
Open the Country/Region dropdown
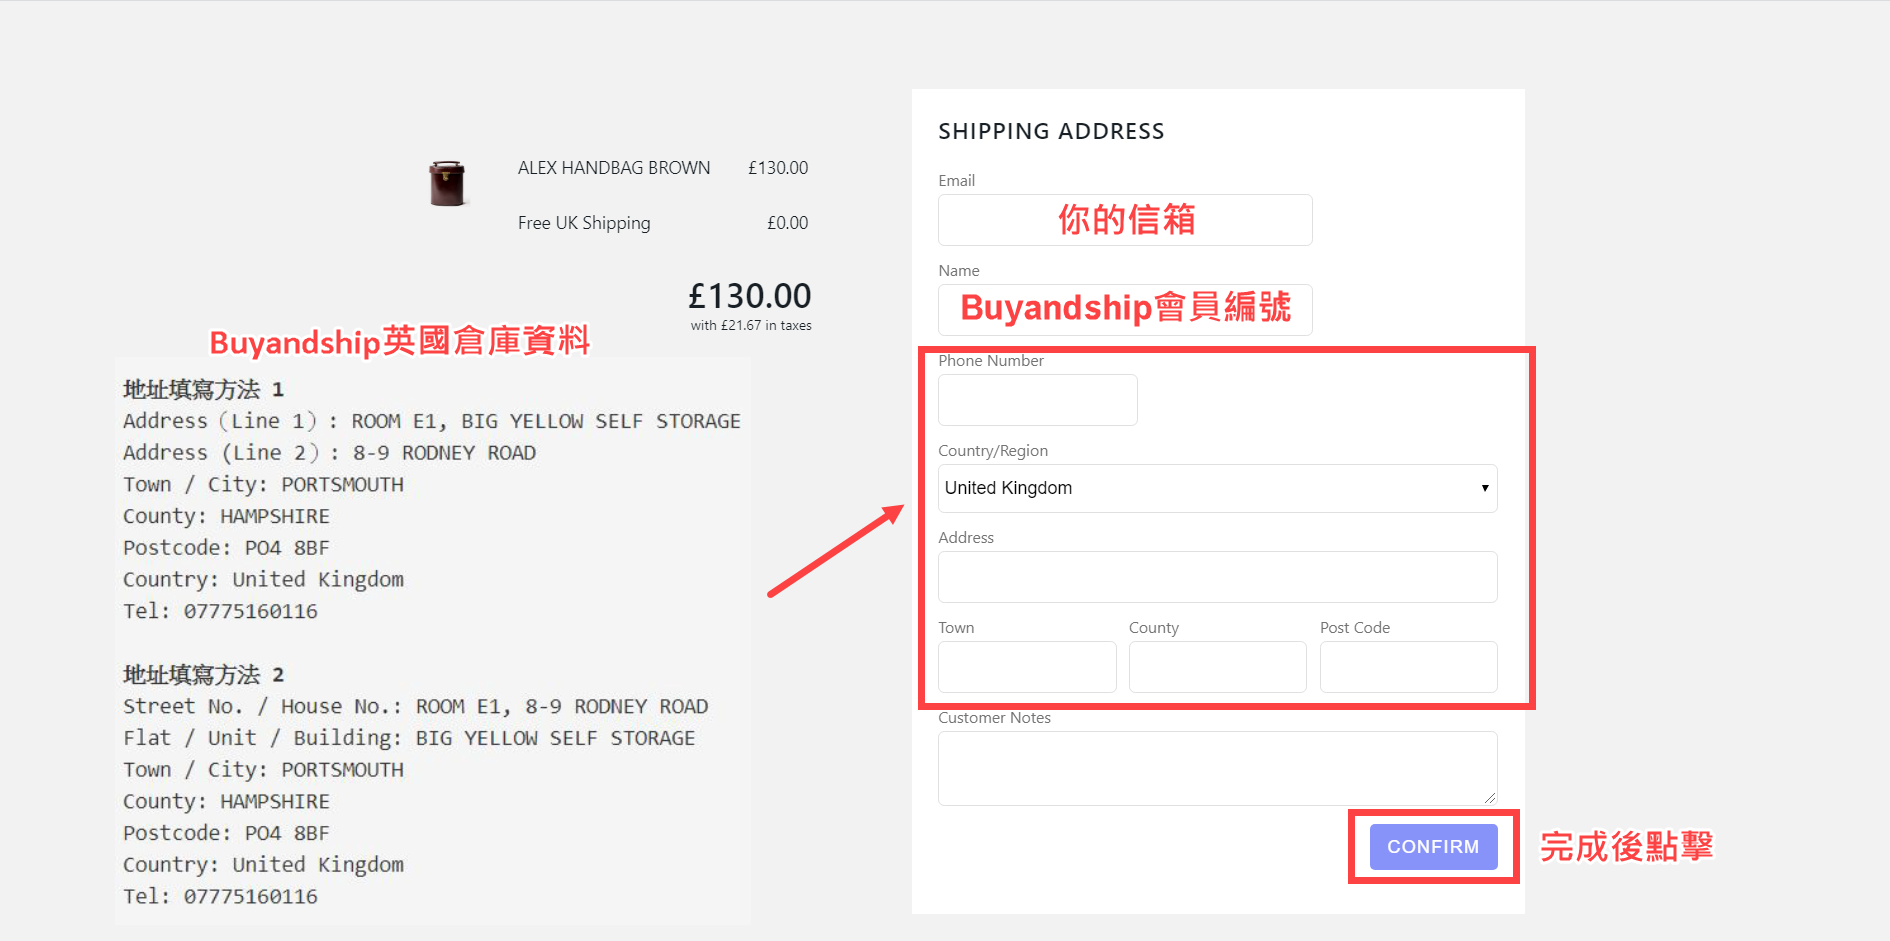[x=1216, y=488]
